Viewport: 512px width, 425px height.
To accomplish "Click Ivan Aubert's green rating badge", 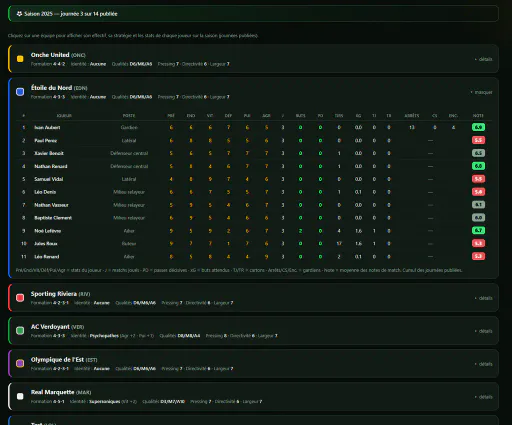I will (478, 127).
